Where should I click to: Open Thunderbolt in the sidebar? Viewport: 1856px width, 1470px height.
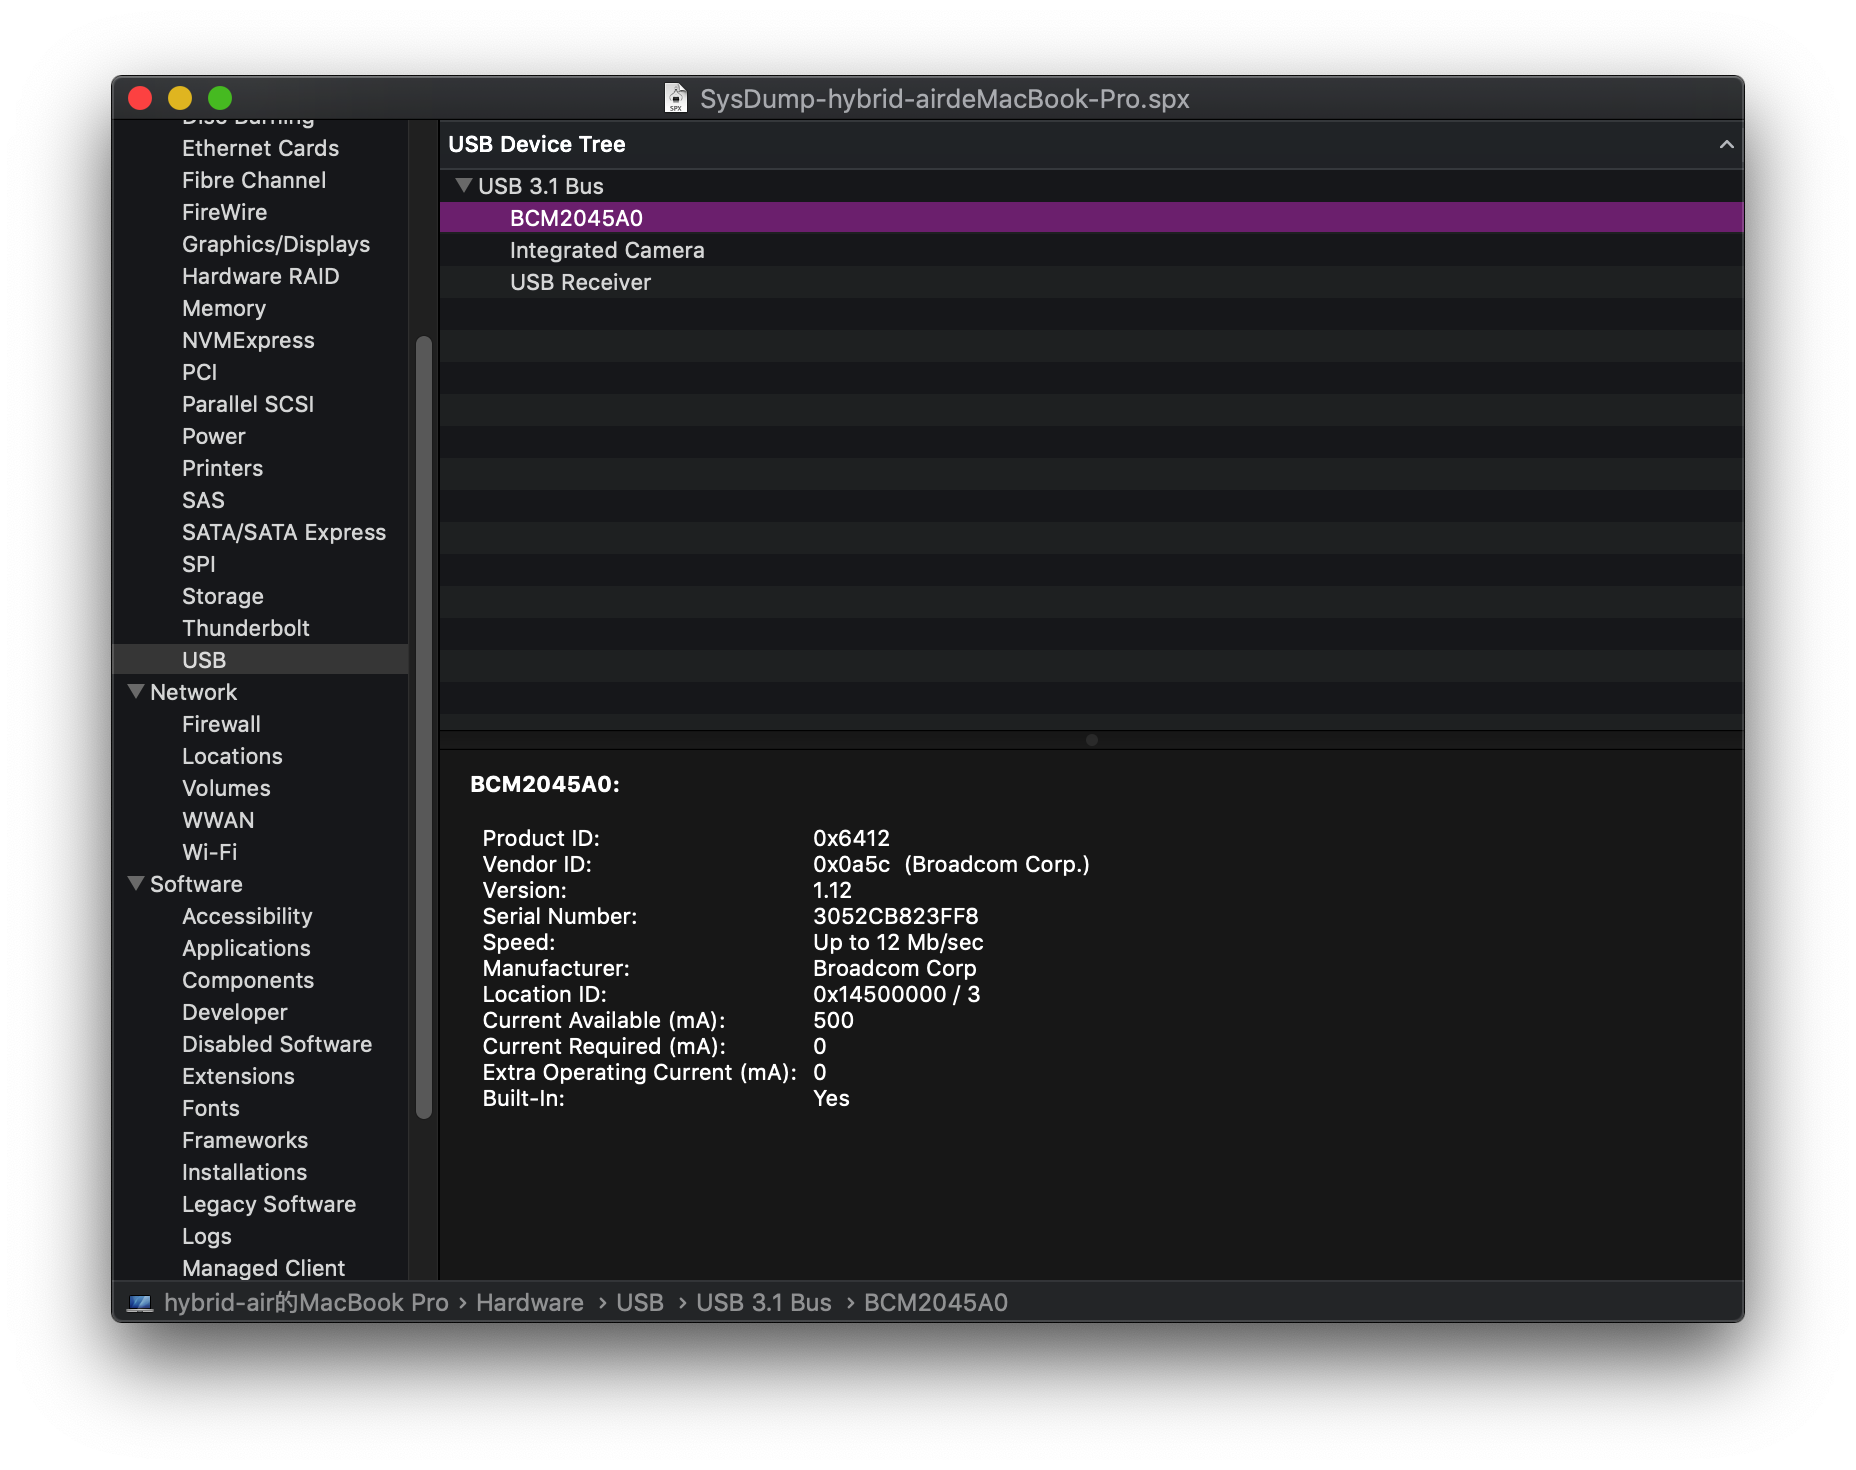(x=246, y=628)
